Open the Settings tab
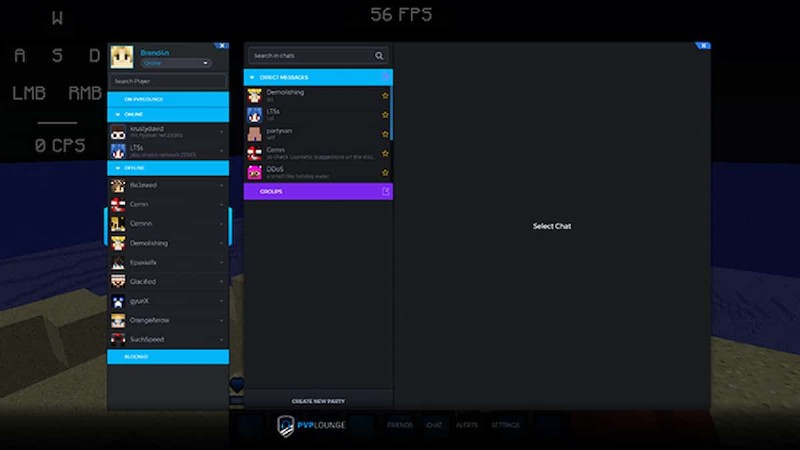Image resolution: width=800 pixels, height=450 pixels. 505,425
